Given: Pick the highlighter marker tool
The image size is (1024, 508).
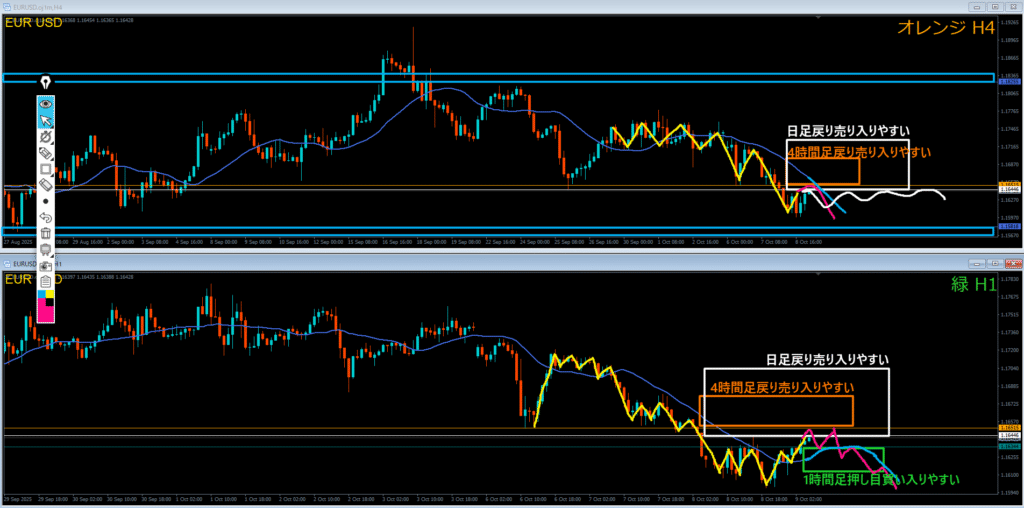Looking at the screenshot, I should [x=45, y=153].
